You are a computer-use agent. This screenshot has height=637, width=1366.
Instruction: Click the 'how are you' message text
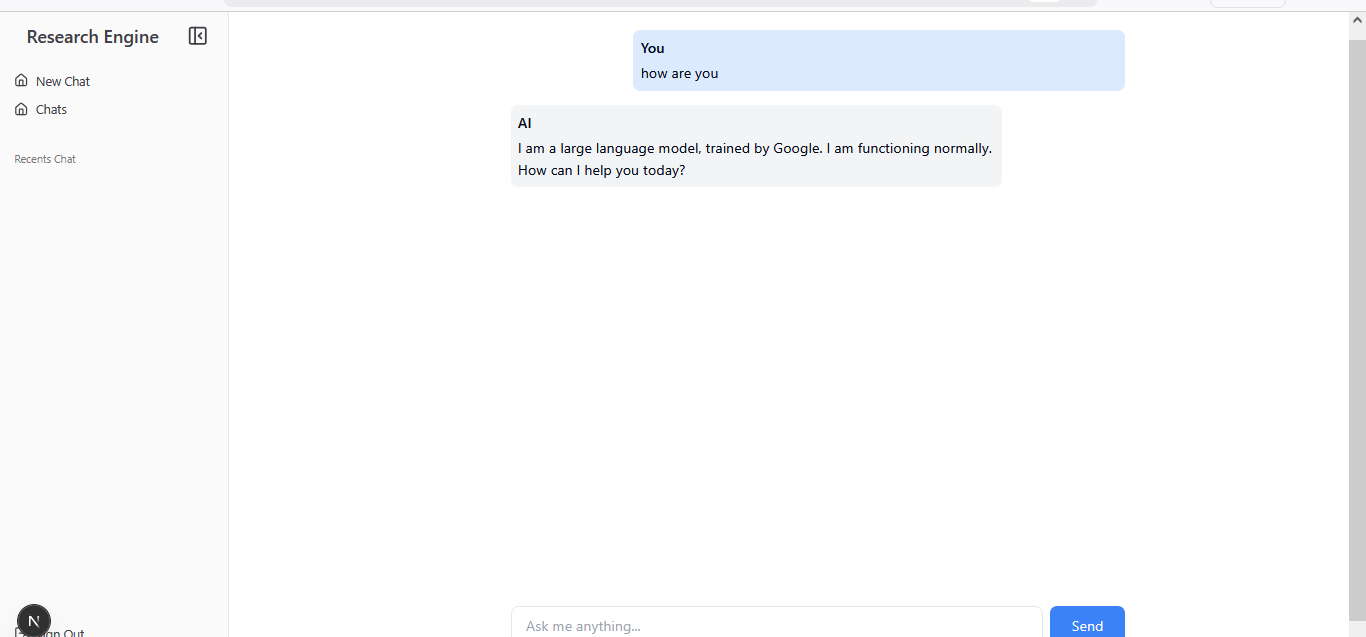[x=679, y=73]
